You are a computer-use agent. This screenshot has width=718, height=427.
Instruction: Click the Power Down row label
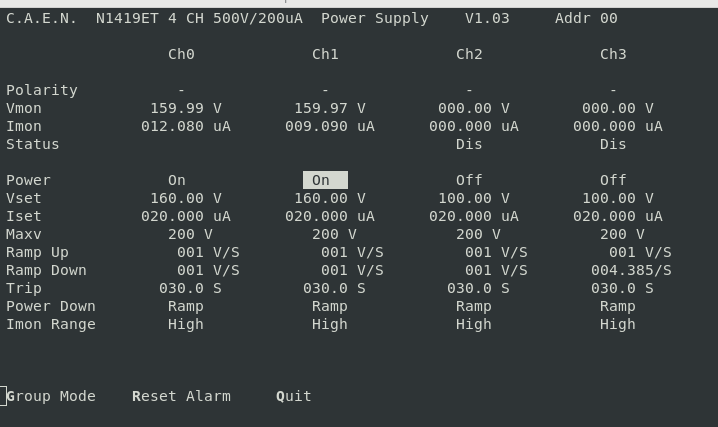tap(51, 306)
